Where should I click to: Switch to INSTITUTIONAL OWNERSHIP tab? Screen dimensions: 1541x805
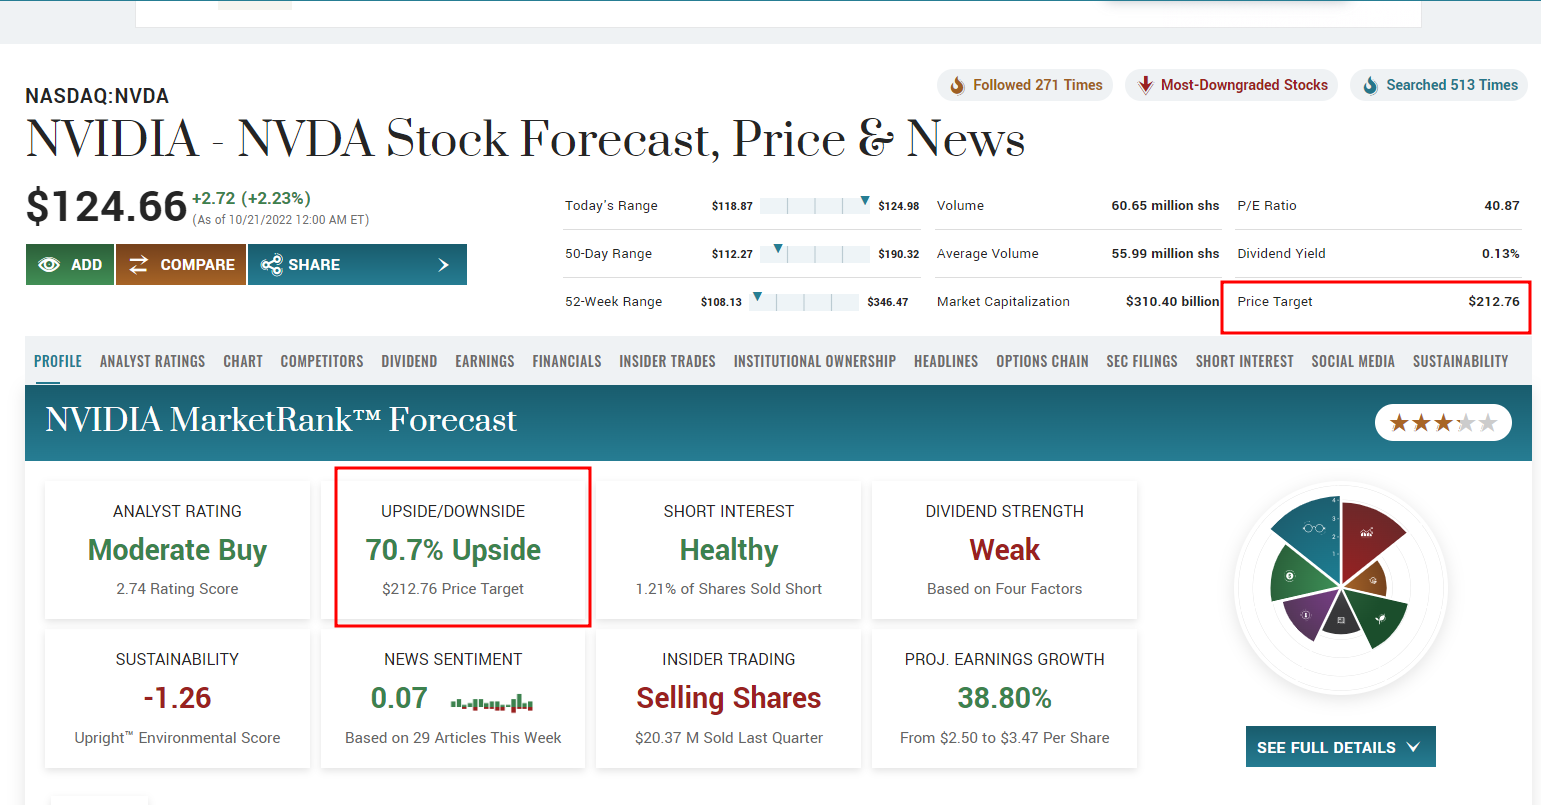[815, 361]
